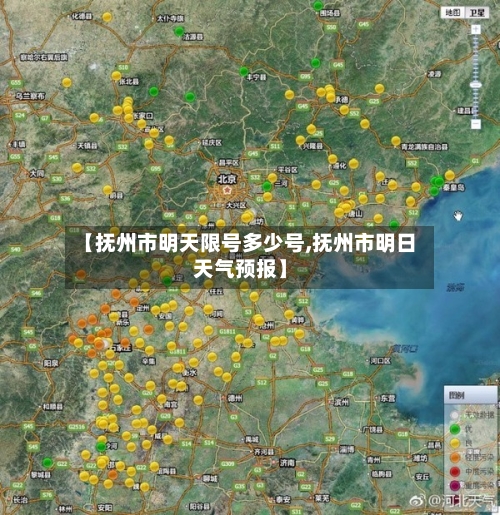Viewport: 500px width, 515px height.
Task: Open the green station marker at 保定
Action: pos(167,281)
